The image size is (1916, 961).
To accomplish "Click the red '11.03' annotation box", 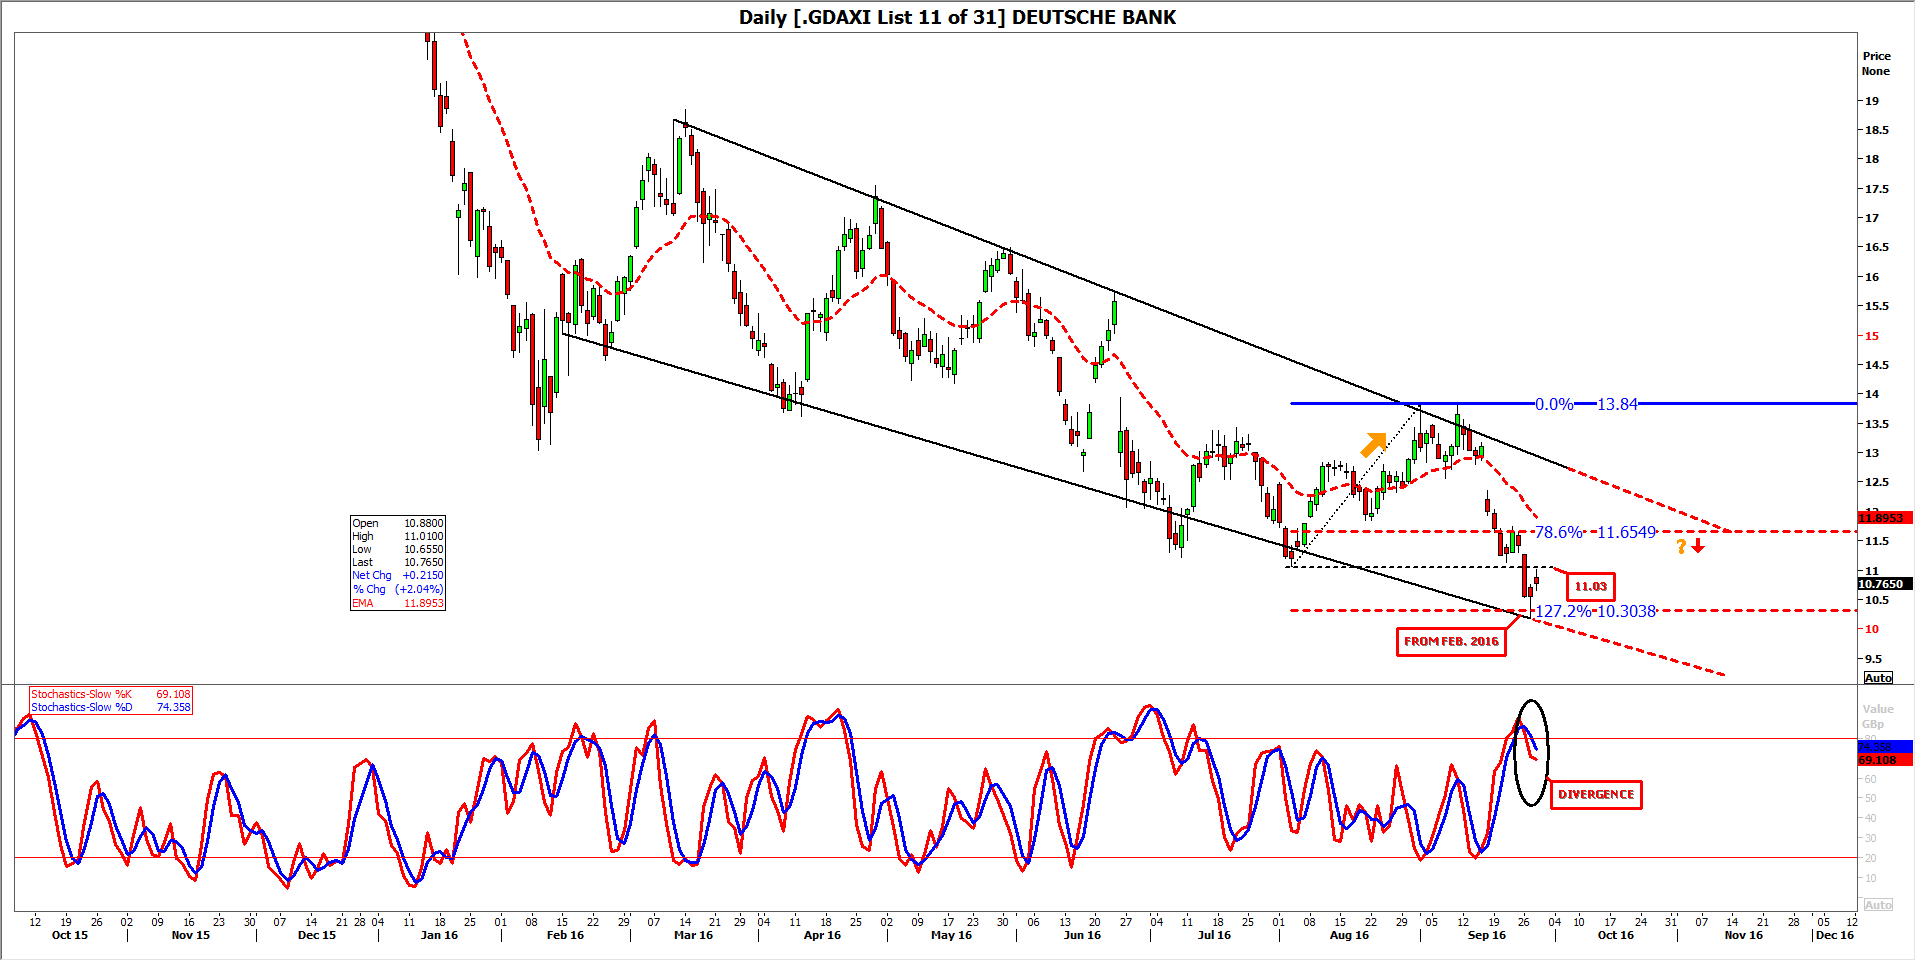I will pyautogui.click(x=1591, y=587).
